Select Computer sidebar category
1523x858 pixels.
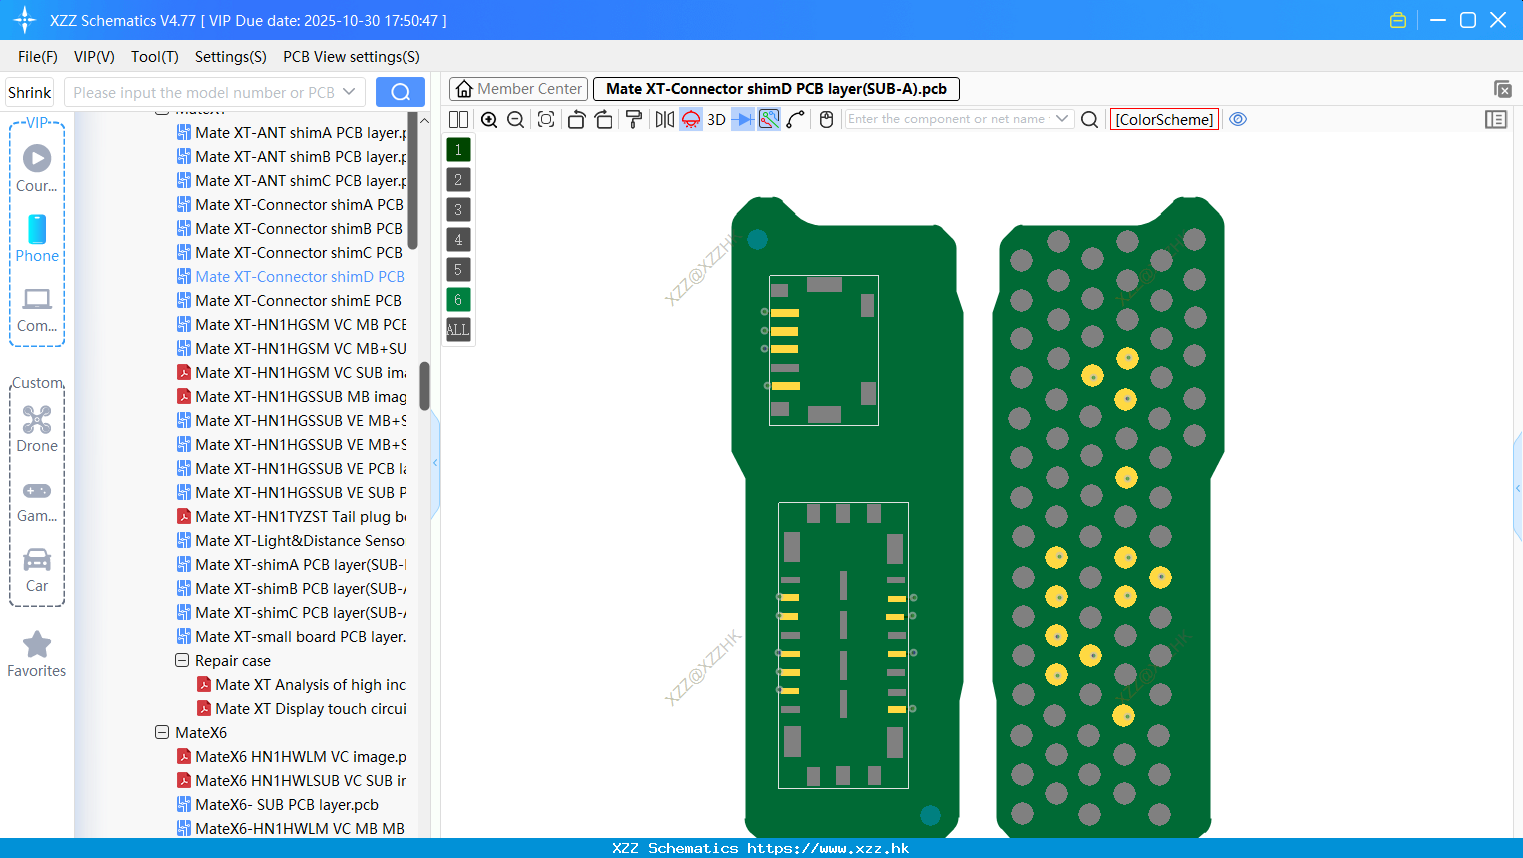(x=37, y=309)
